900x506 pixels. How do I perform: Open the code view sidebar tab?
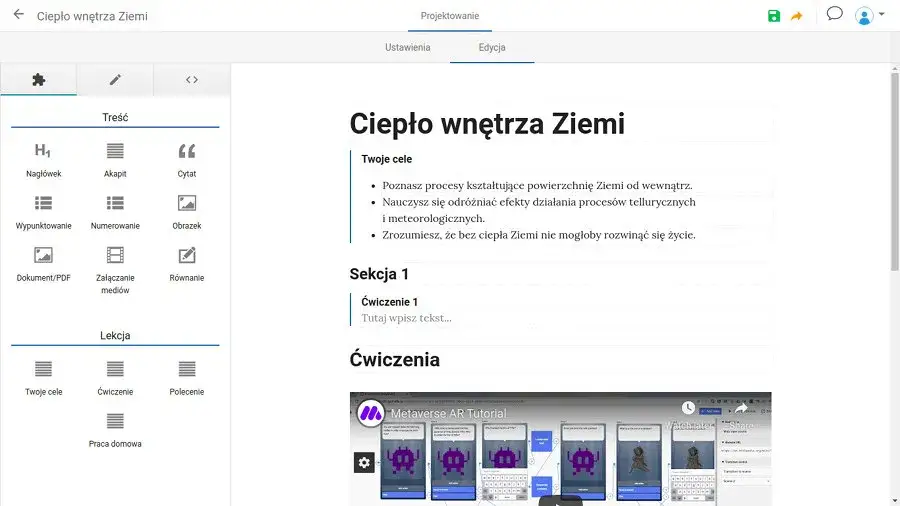pyautogui.click(x=192, y=80)
